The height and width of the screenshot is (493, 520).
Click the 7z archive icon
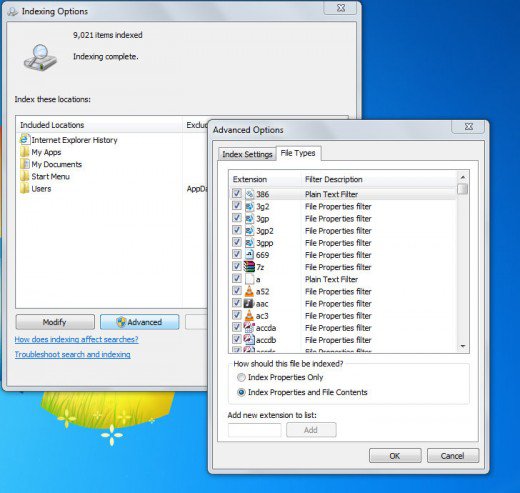[249, 267]
